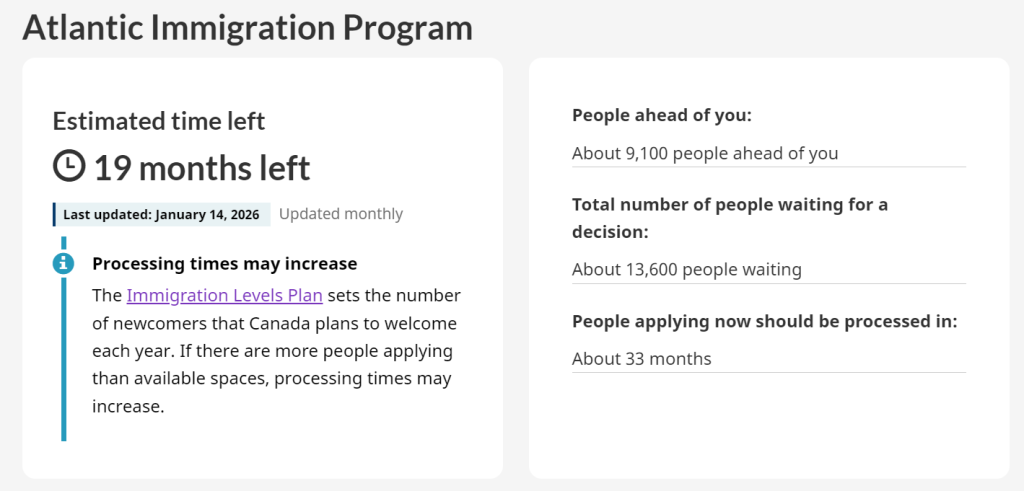Viewport: 1024px width, 491px height.
Task: Click the Atlantic Immigration Program page heading
Action: [247, 28]
